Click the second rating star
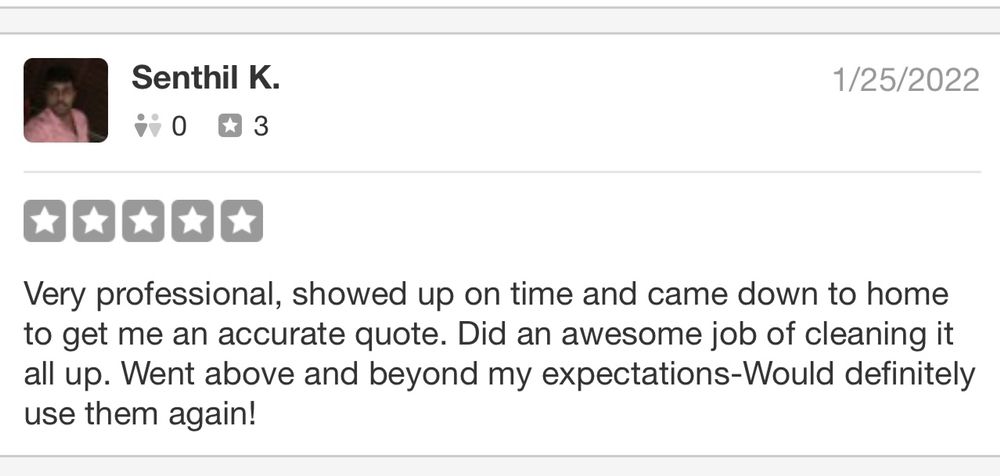This screenshot has height=476, width=1000. [94, 221]
